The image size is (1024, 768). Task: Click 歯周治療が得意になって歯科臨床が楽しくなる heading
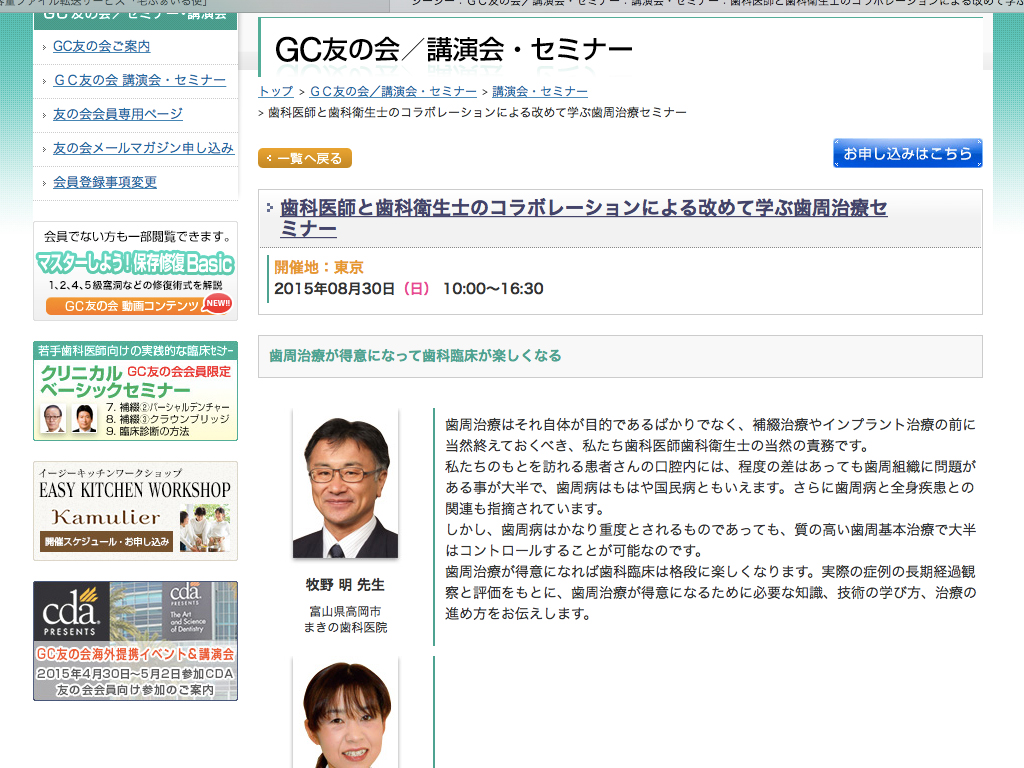(415, 356)
